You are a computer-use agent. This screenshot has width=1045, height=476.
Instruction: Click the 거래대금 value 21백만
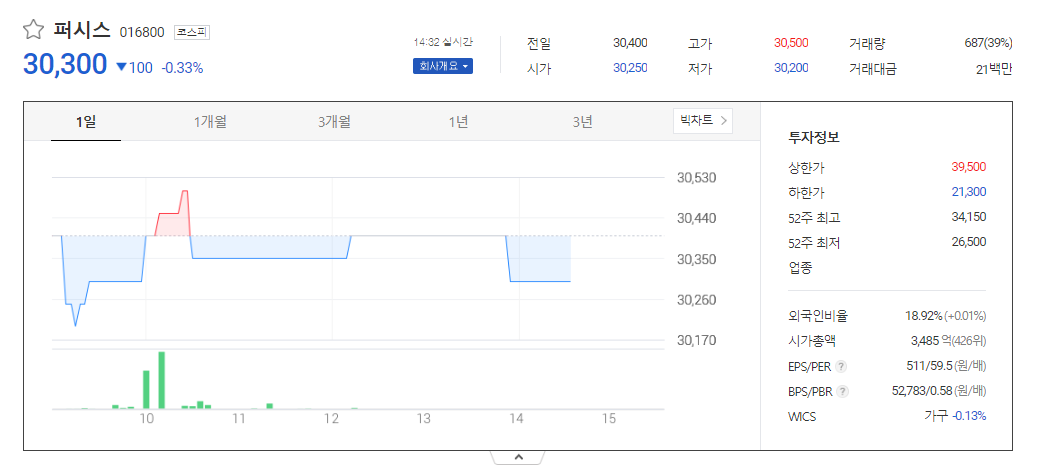994,68
